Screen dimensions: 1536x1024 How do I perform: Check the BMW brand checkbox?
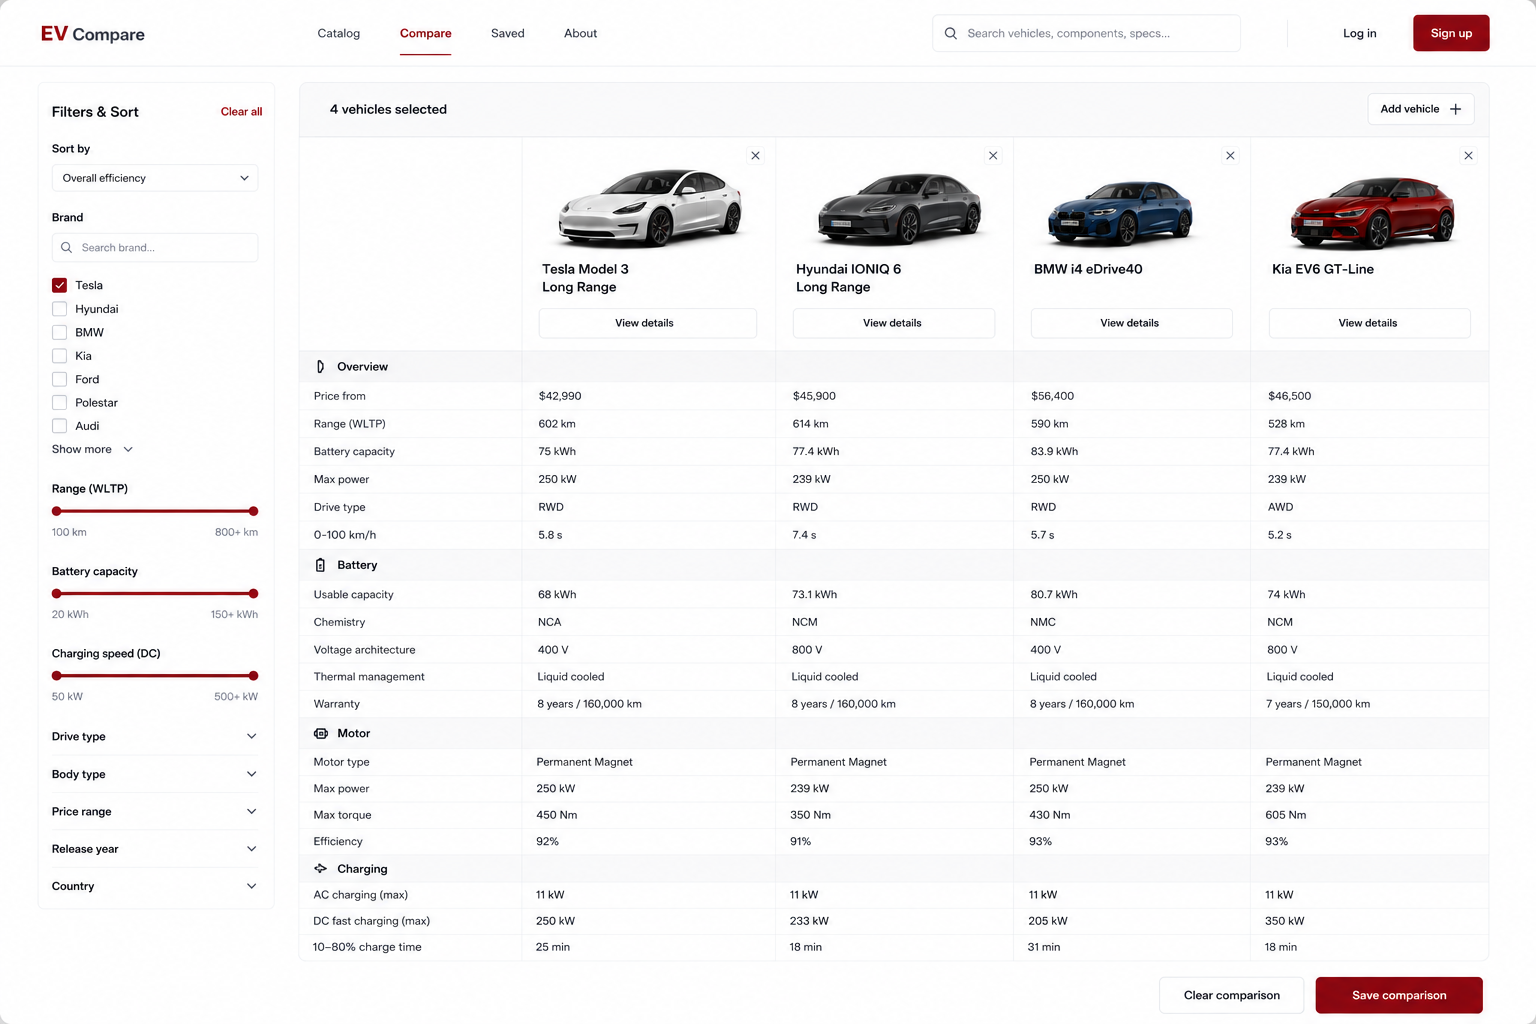coord(60,332)
